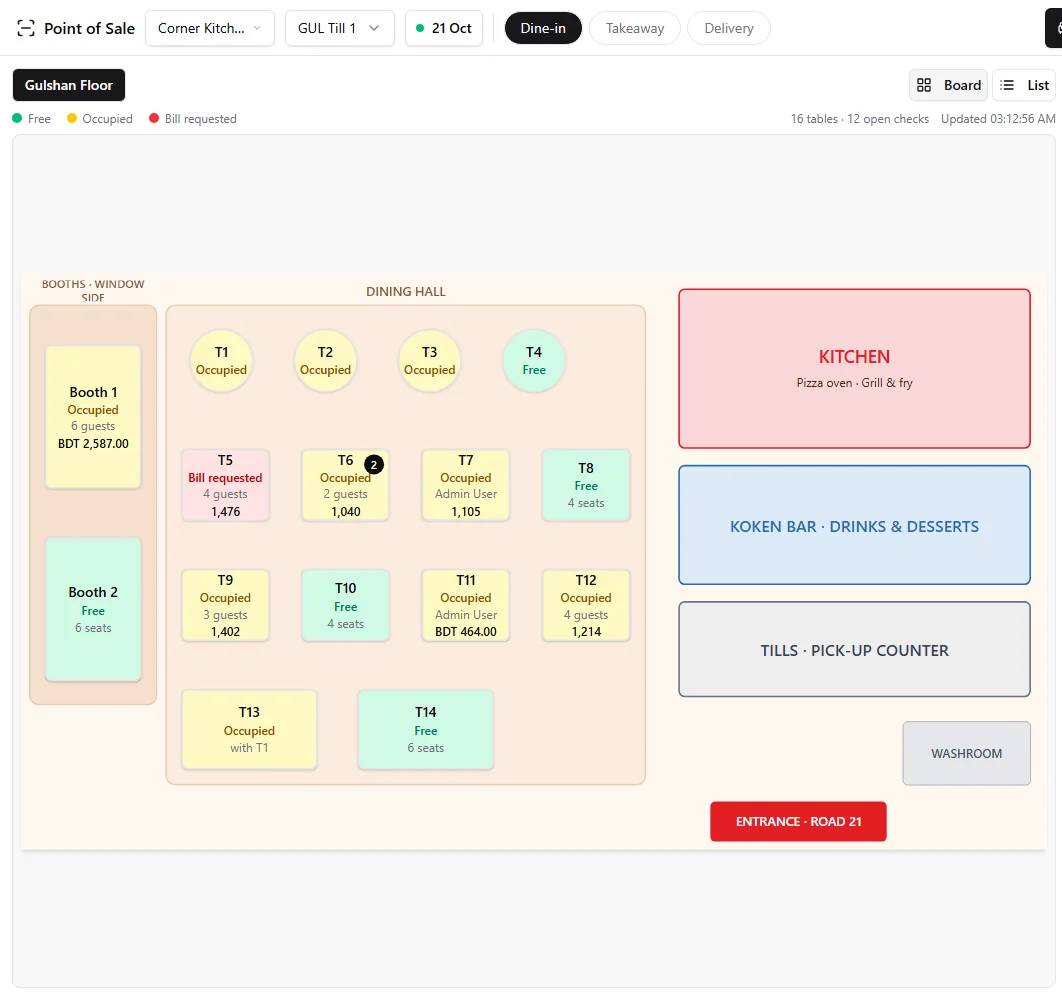Open occupied Booth 1 table
This screenshot has width=1062, height=1000.
(x=93, y=417)
